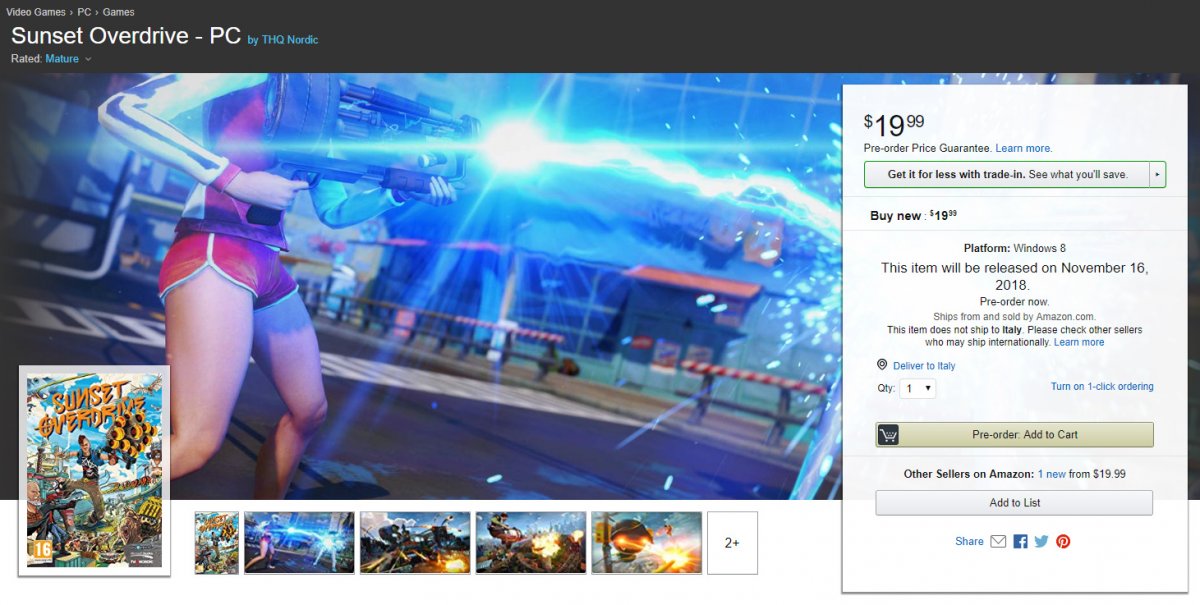Click the November 16, 2018 release text
The height and width of the screenshot is (605, 1200).
1014,277
